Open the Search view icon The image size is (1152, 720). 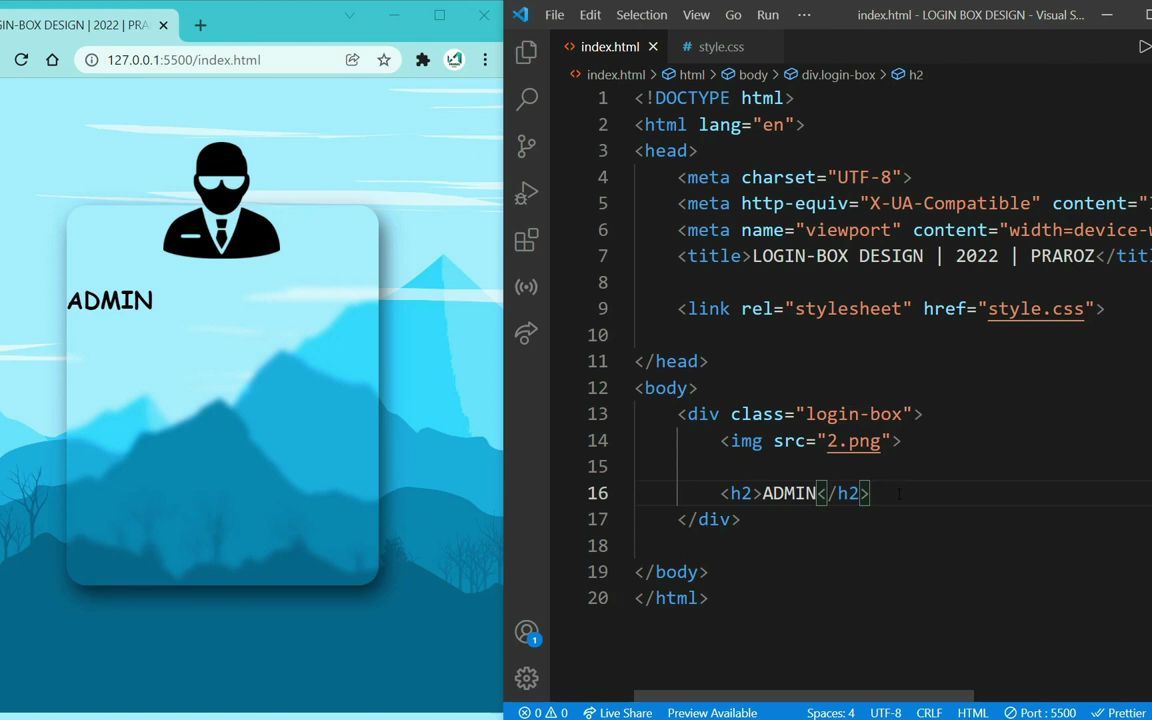(x=526, y=99)
